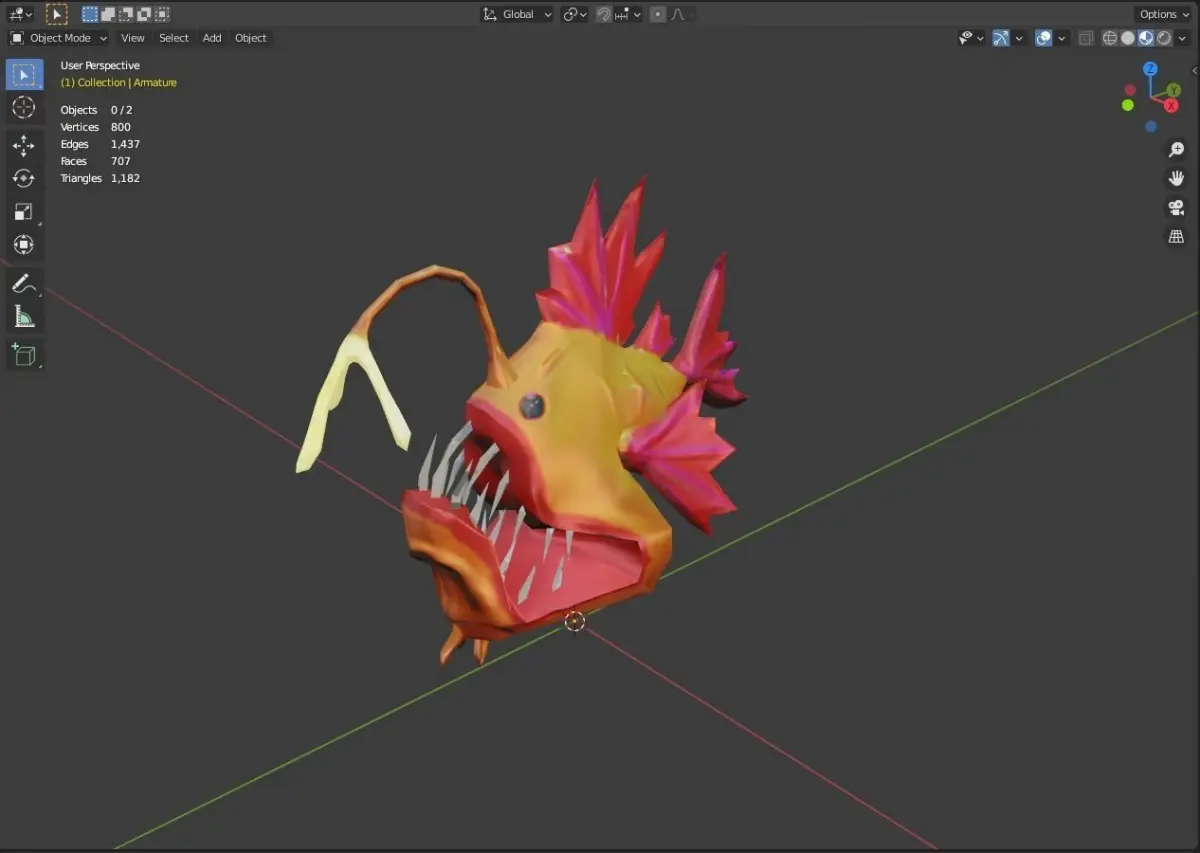Open the View menu
The height and width of the screenshot is (853, 1200).
133,38
